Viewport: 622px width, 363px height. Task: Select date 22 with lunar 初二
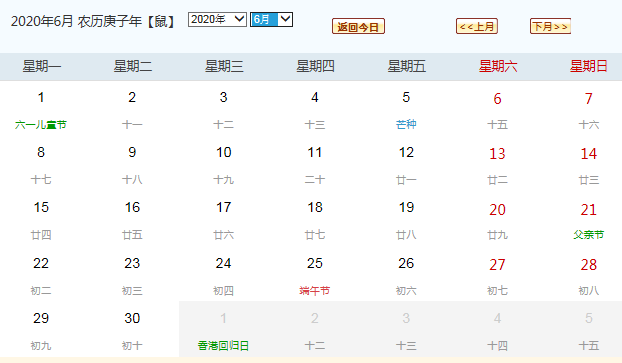click(41, 276)
